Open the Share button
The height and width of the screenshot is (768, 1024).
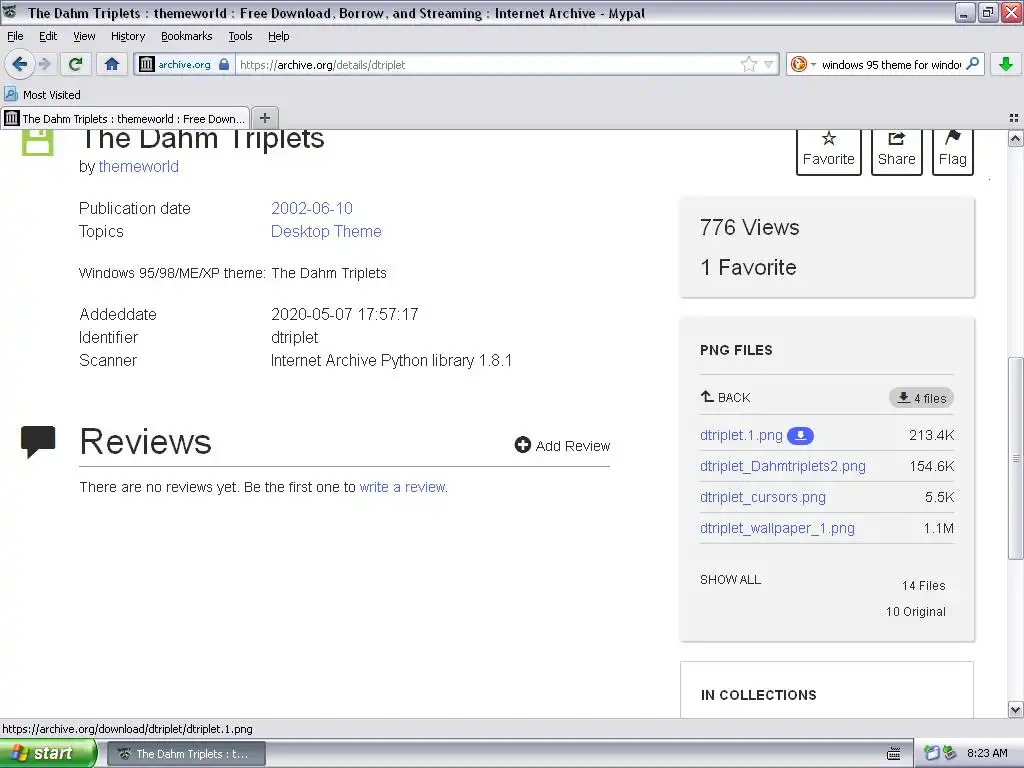coord(896,151)
